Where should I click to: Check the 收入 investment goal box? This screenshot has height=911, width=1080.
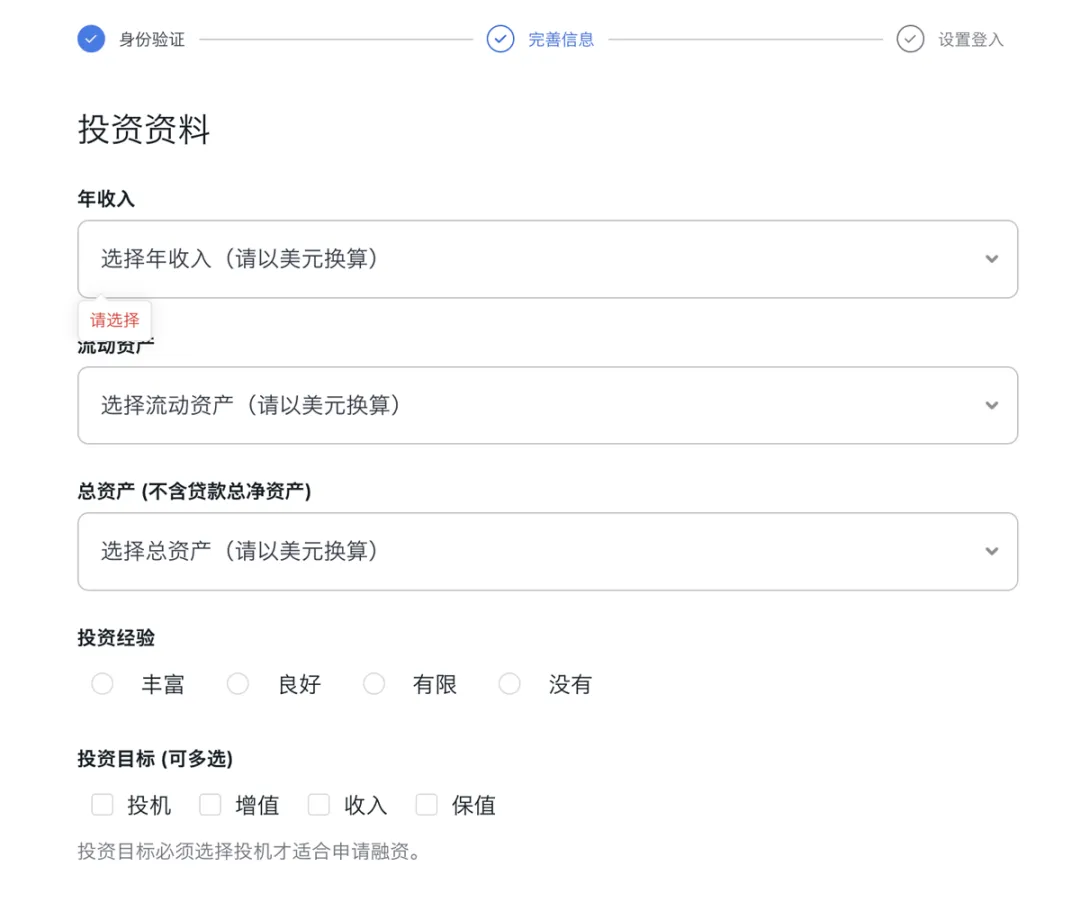click(318, 804)
